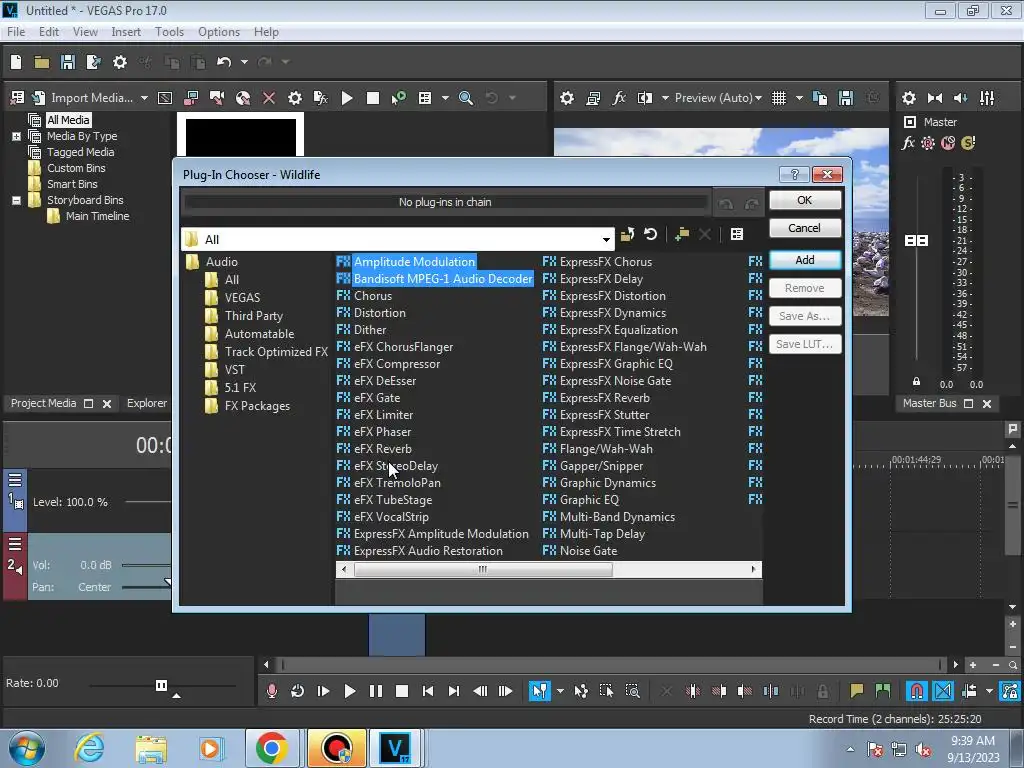Toggle the Dim Output speaker icon in Master Bus

coord(961,98)
